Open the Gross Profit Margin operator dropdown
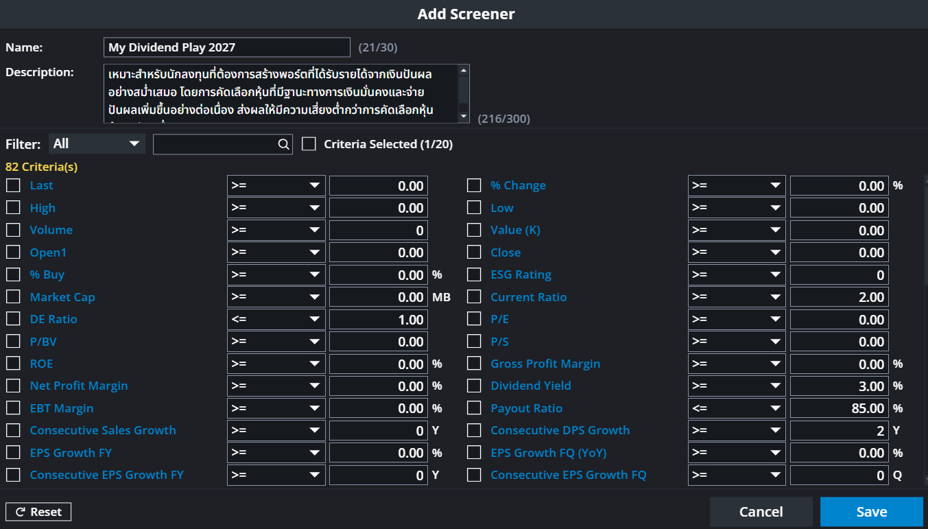 pyautogui.click(x=736, y=364)
